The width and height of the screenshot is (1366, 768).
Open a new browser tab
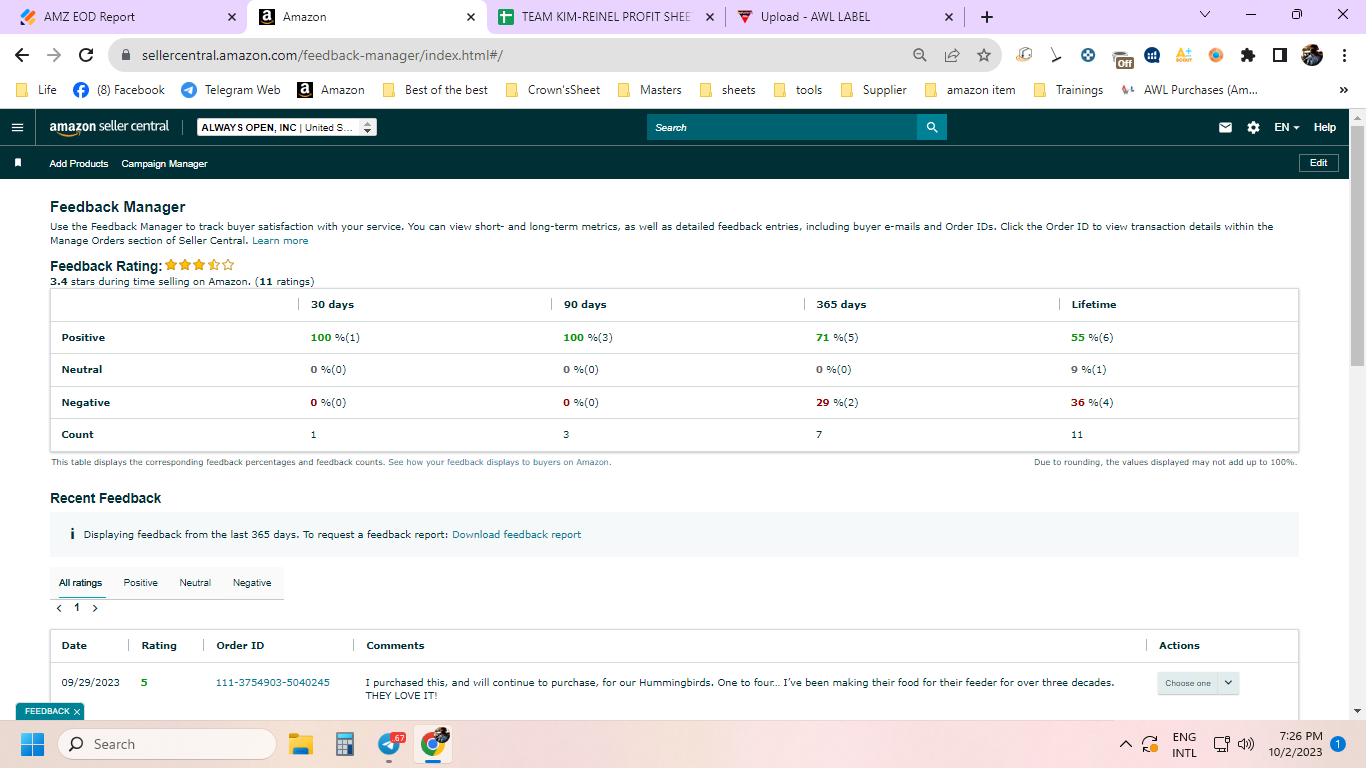[987, 17]
